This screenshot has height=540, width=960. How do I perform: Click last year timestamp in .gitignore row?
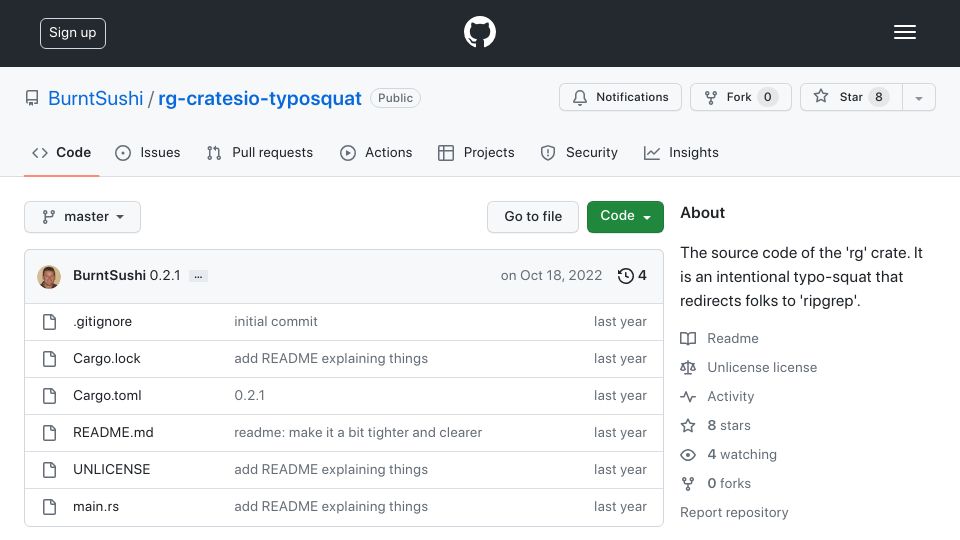pyautogui.click(x=620, y=321)
